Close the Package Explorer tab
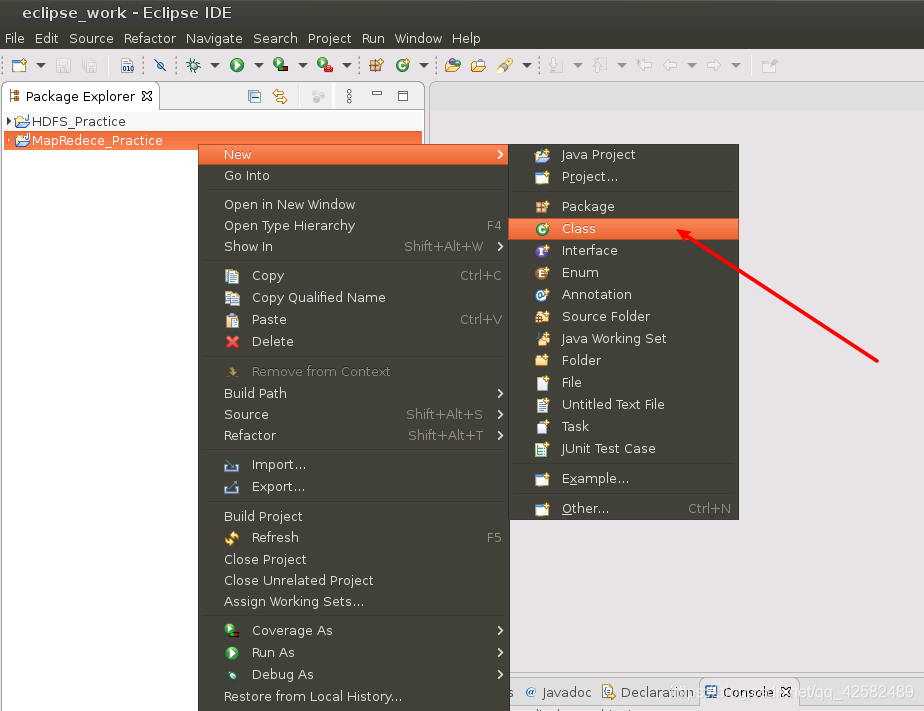 click(x=147, y=95)
